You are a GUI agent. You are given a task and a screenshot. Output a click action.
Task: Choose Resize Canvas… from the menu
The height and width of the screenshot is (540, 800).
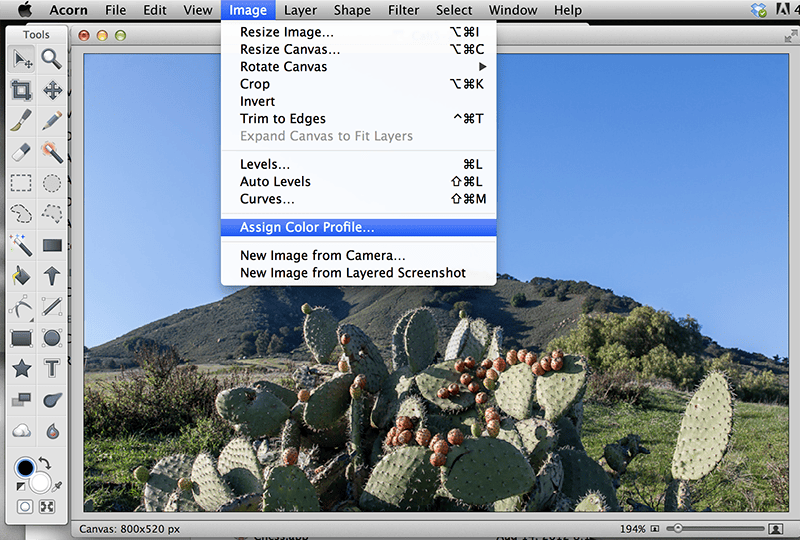tap(359, 49)
